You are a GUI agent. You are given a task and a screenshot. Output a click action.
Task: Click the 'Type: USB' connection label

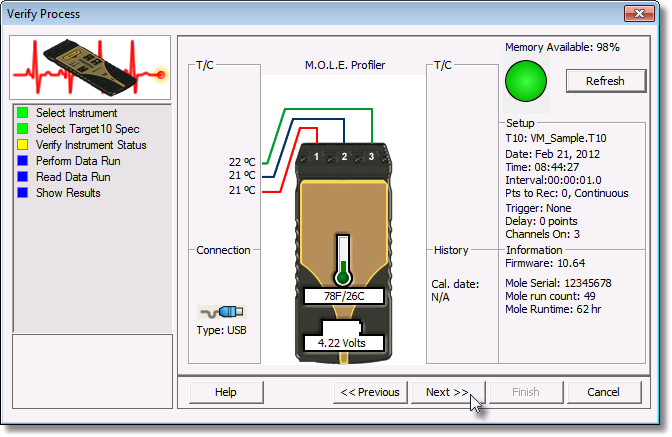pyautogui.click(x=222, y=330)
